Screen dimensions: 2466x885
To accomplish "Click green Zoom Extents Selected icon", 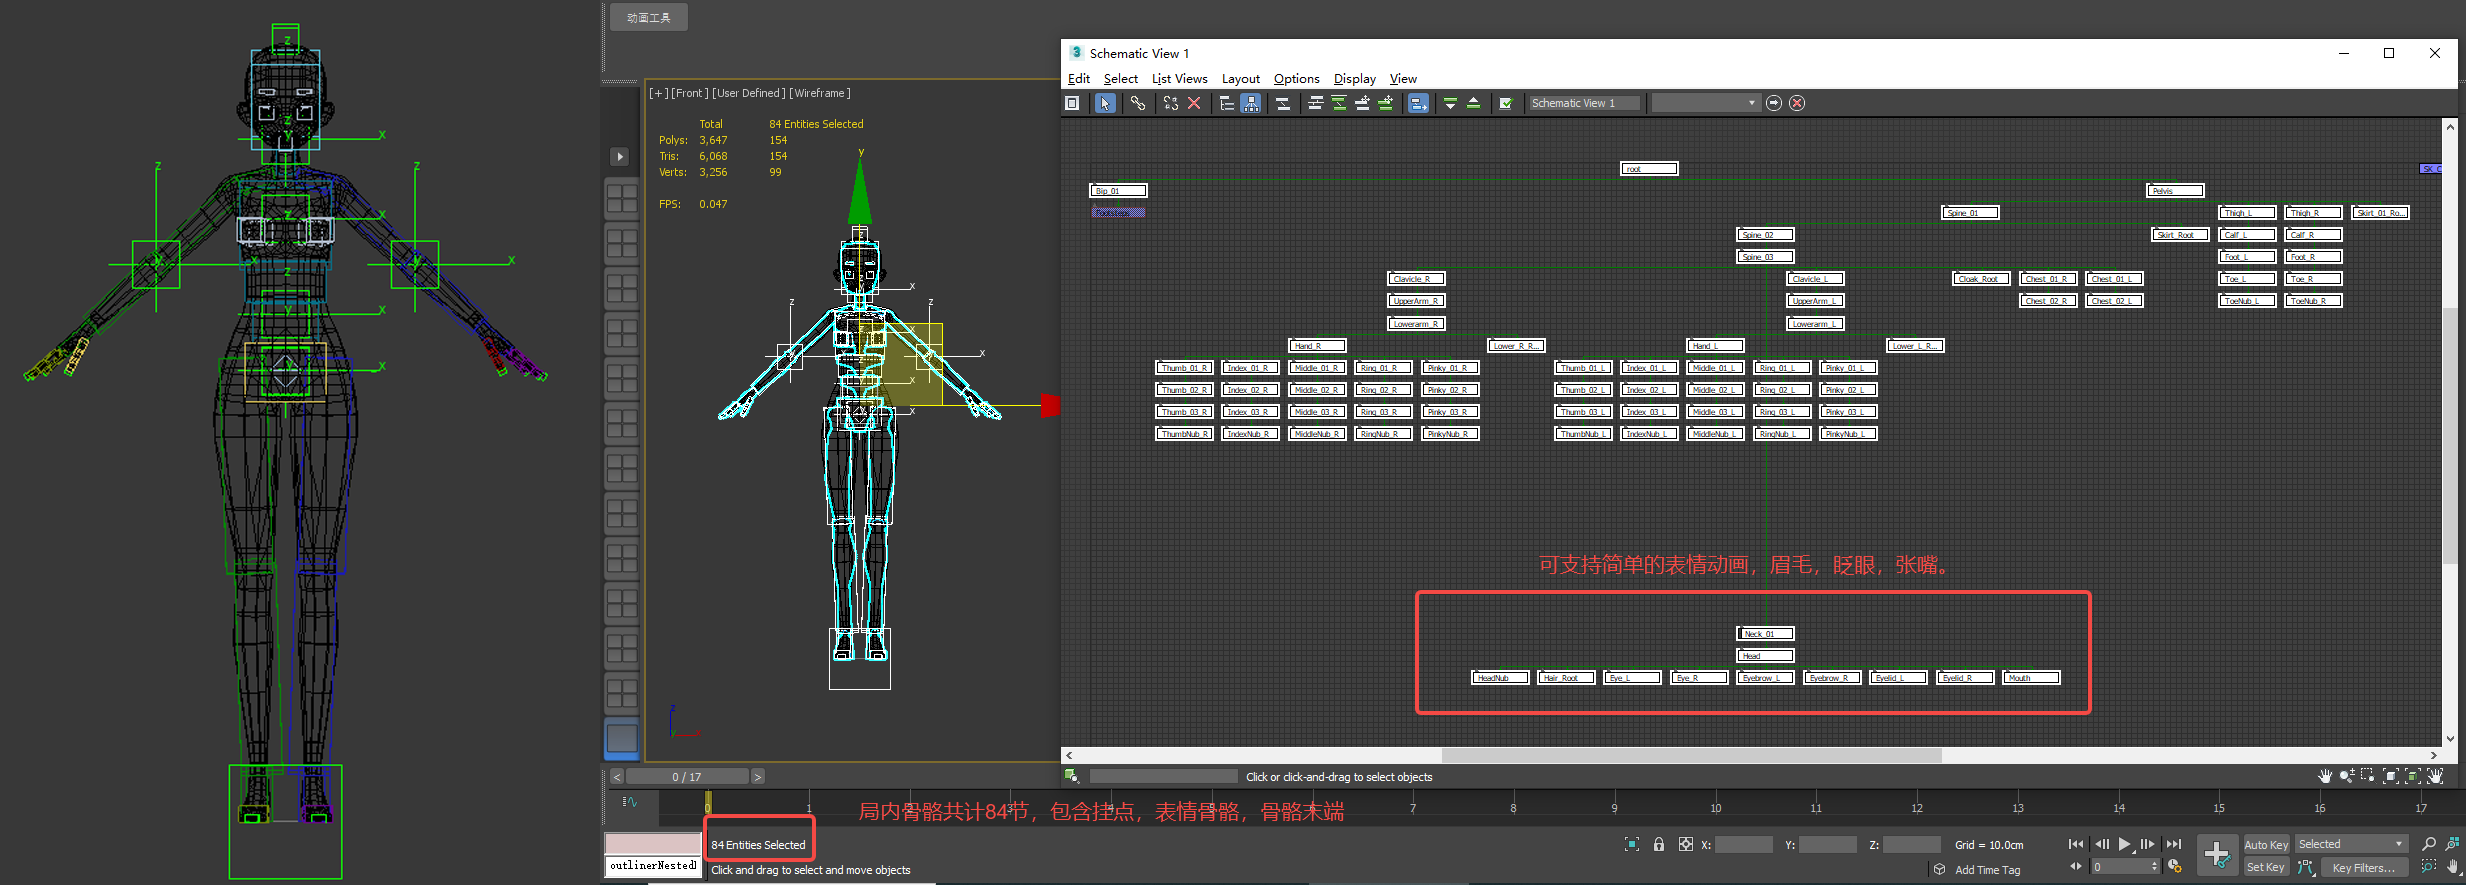I will 2413,776.
